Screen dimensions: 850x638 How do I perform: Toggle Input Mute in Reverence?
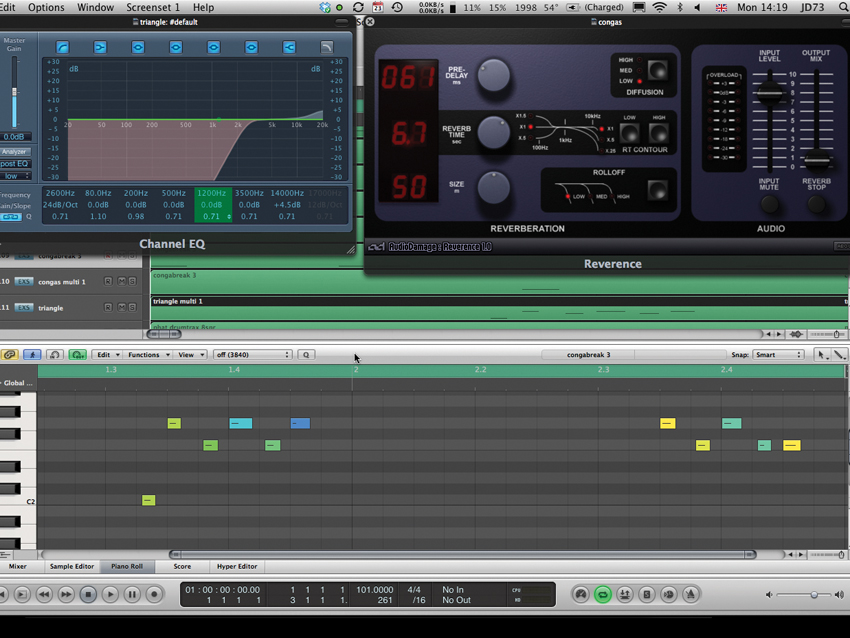769,204
